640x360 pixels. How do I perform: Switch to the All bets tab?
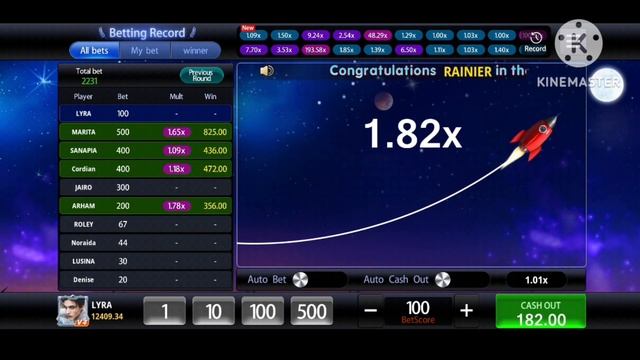pos(94,51)
